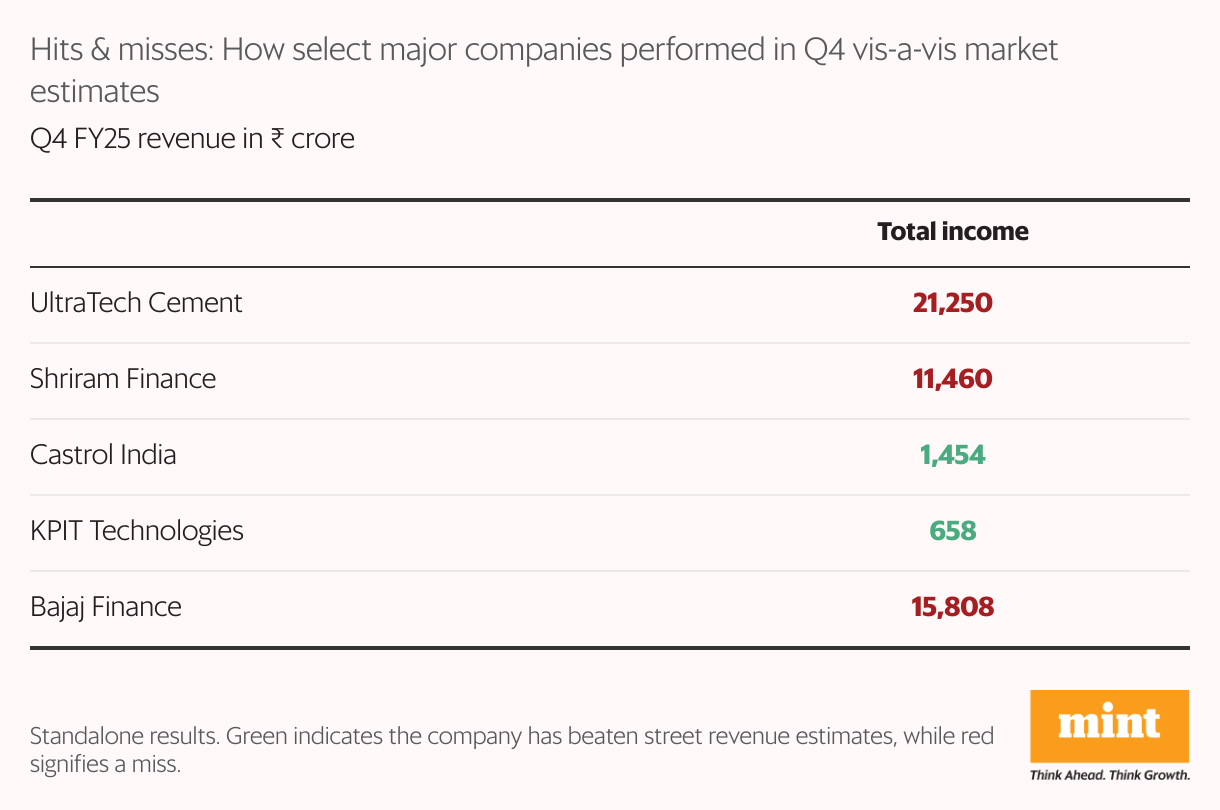Click the Q4 FY25 revenue subtitle

[192, 138]
